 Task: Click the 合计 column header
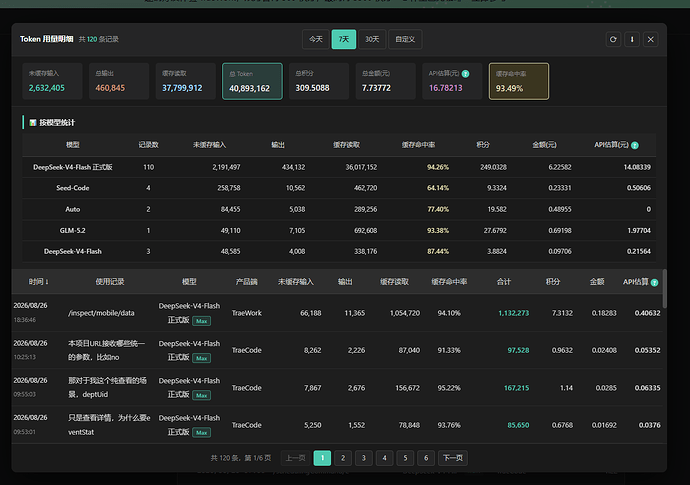504,282
